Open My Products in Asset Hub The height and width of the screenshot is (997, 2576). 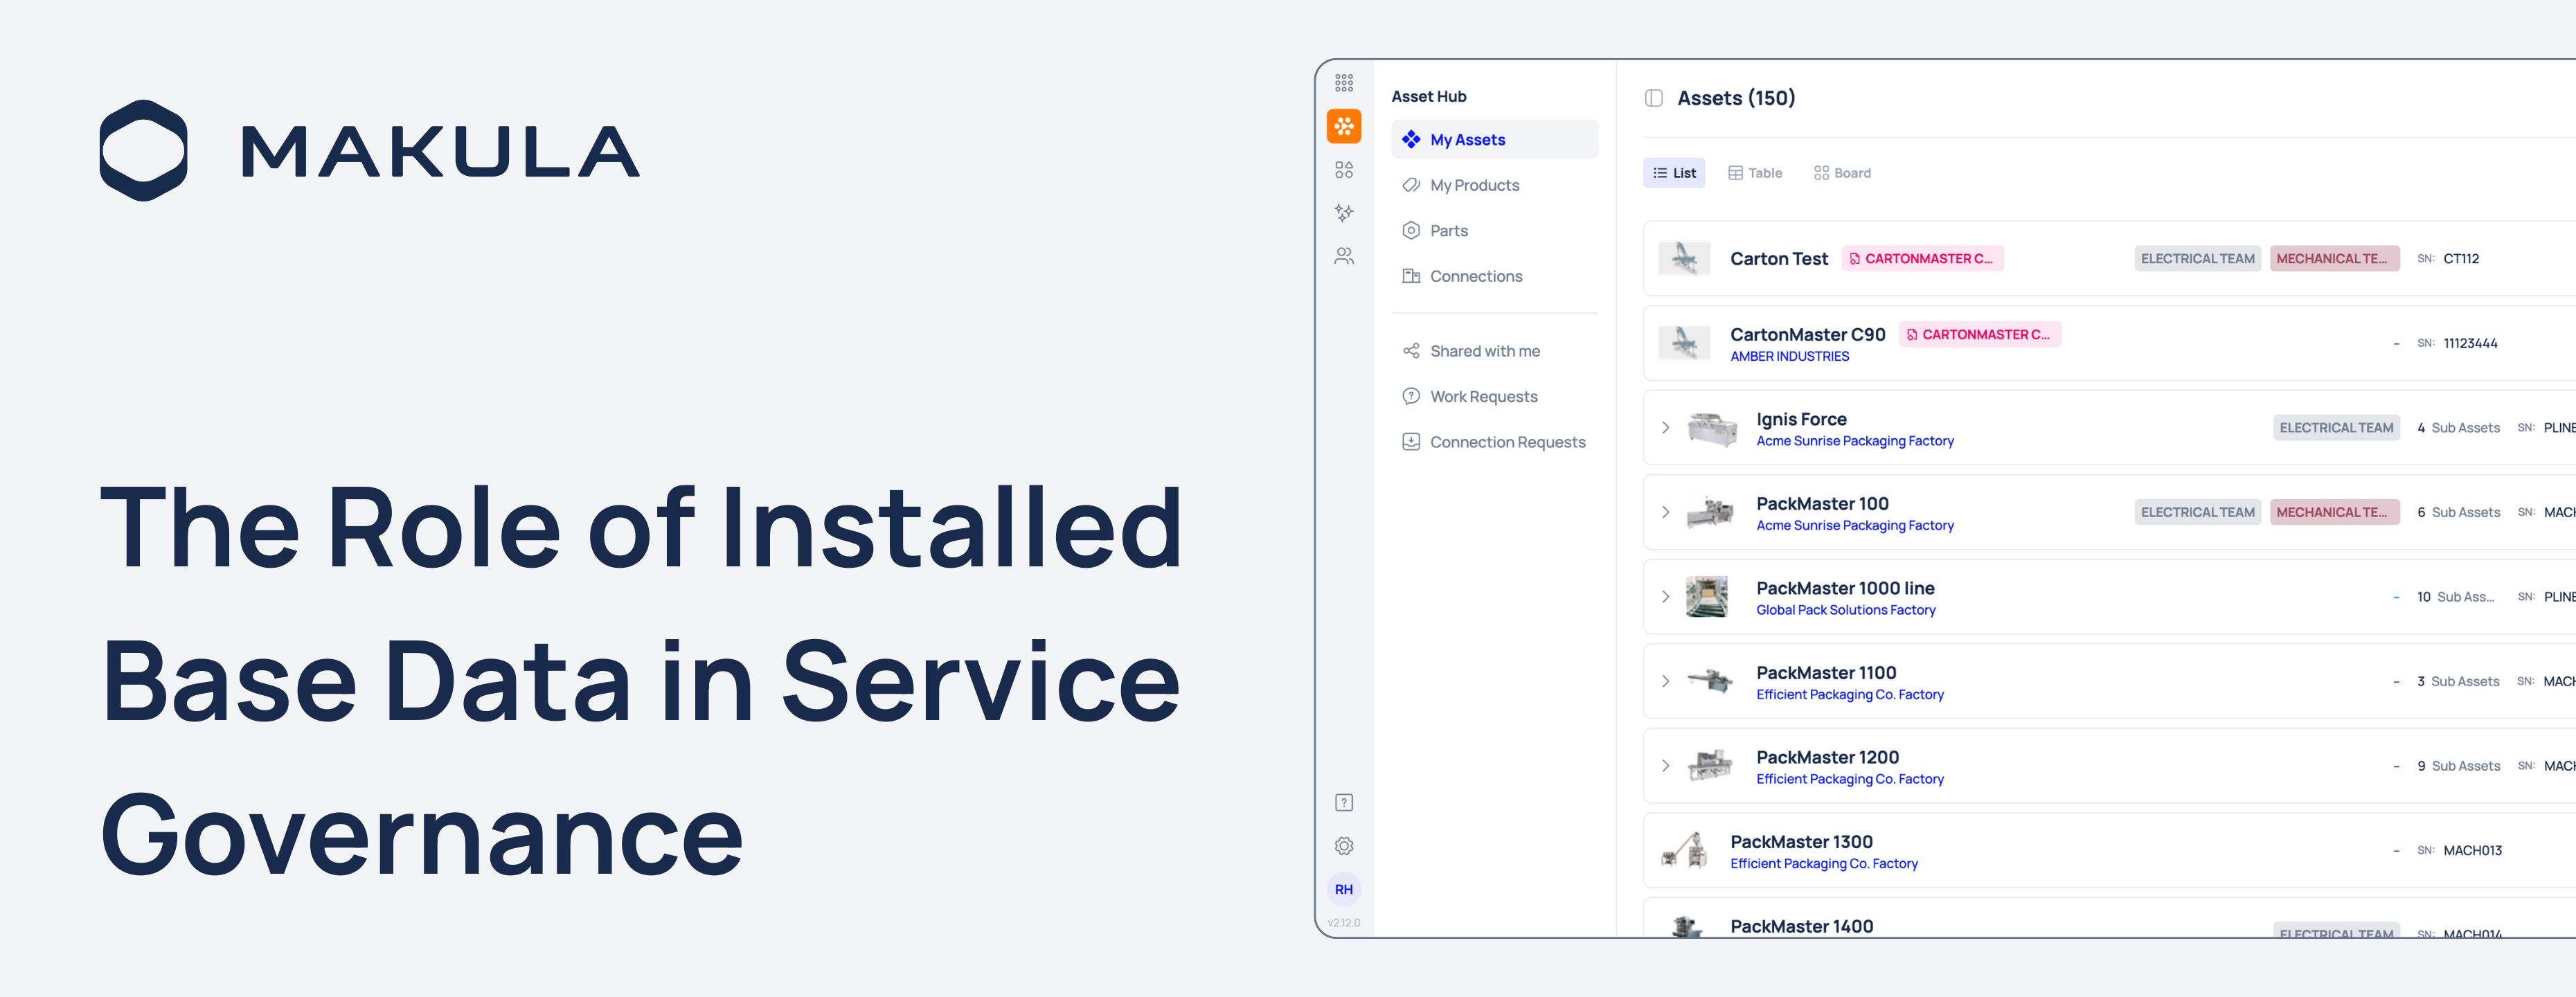click(x=1474, y=185)
